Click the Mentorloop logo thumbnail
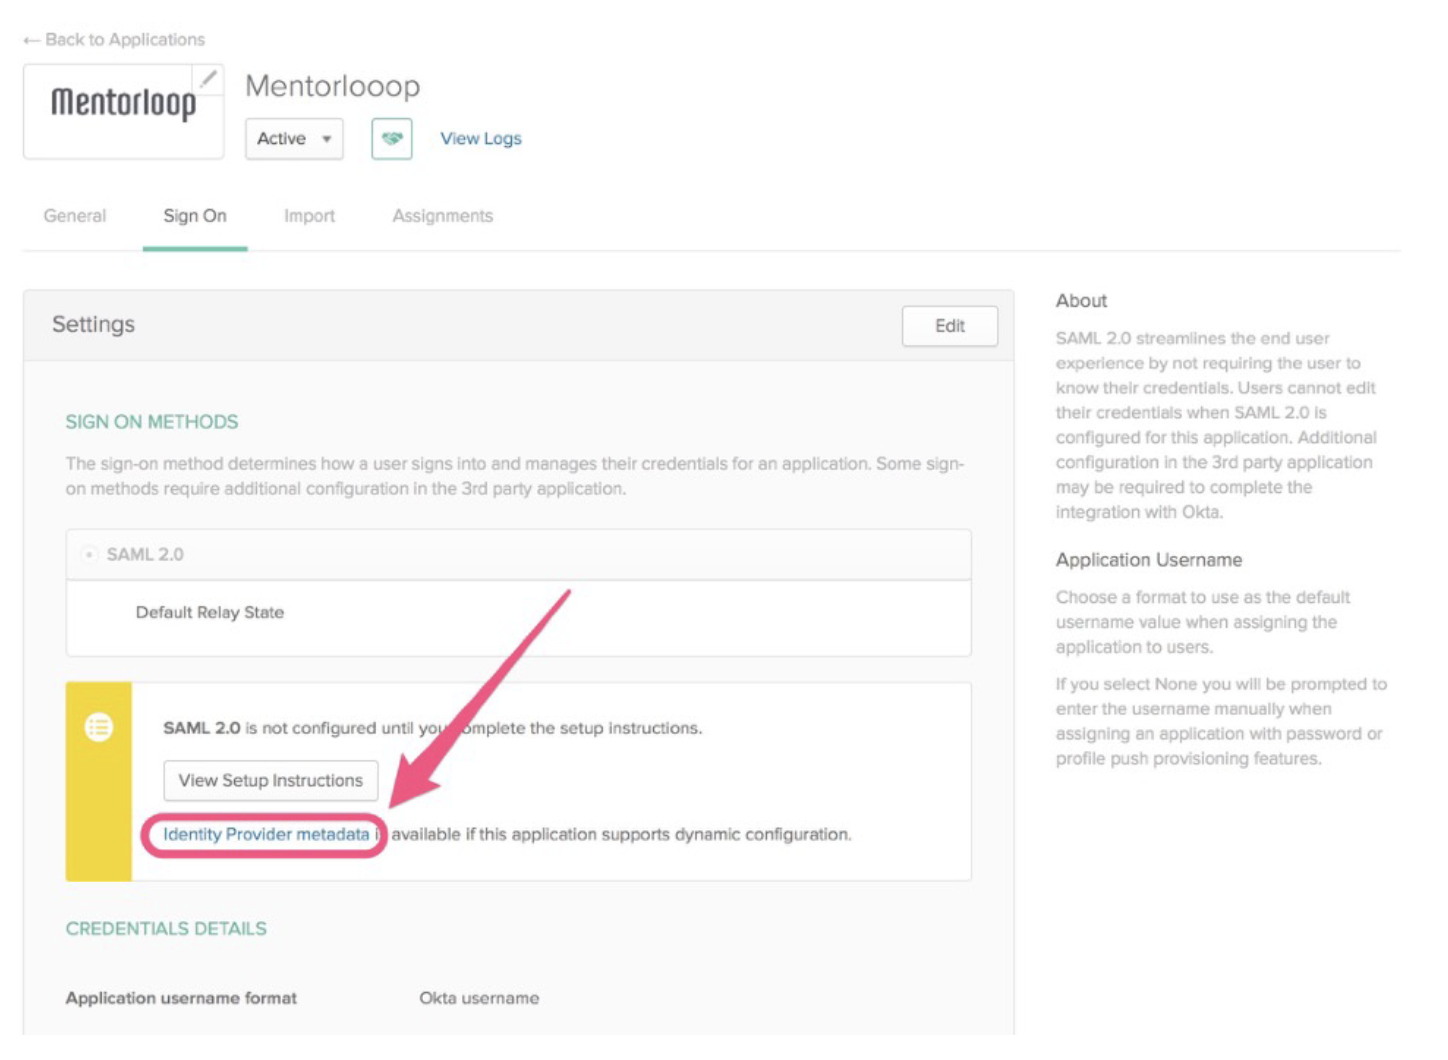Screen dimensions: 1448x1060 click(123, 111)
